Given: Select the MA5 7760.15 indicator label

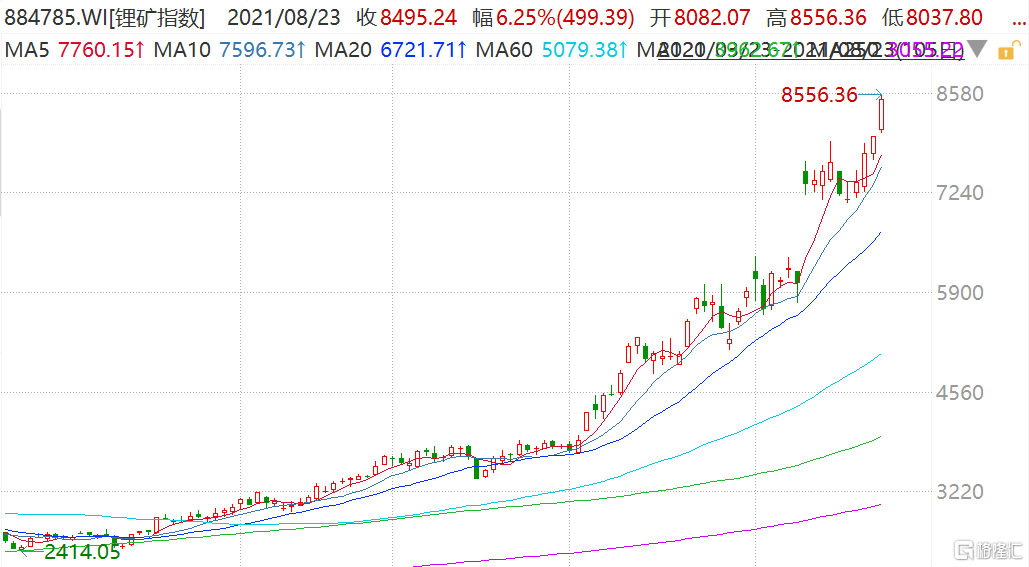Looking at the screenshot, I should click(74, 50).
